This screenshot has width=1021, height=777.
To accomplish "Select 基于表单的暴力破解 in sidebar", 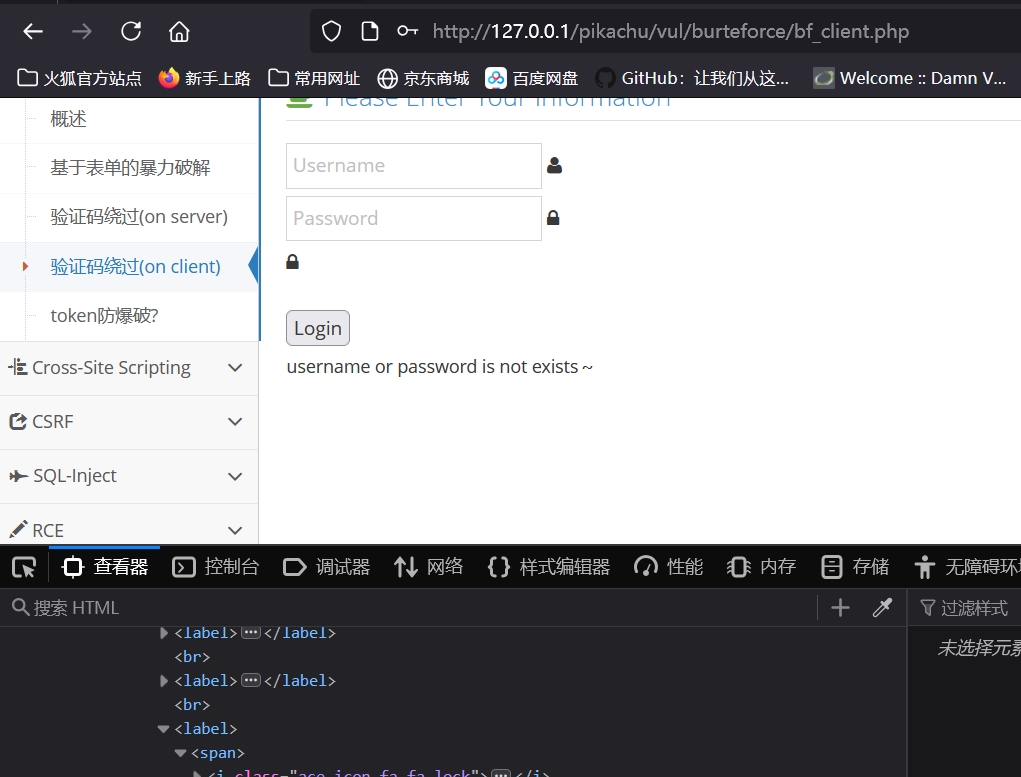I will click(130, 168).
